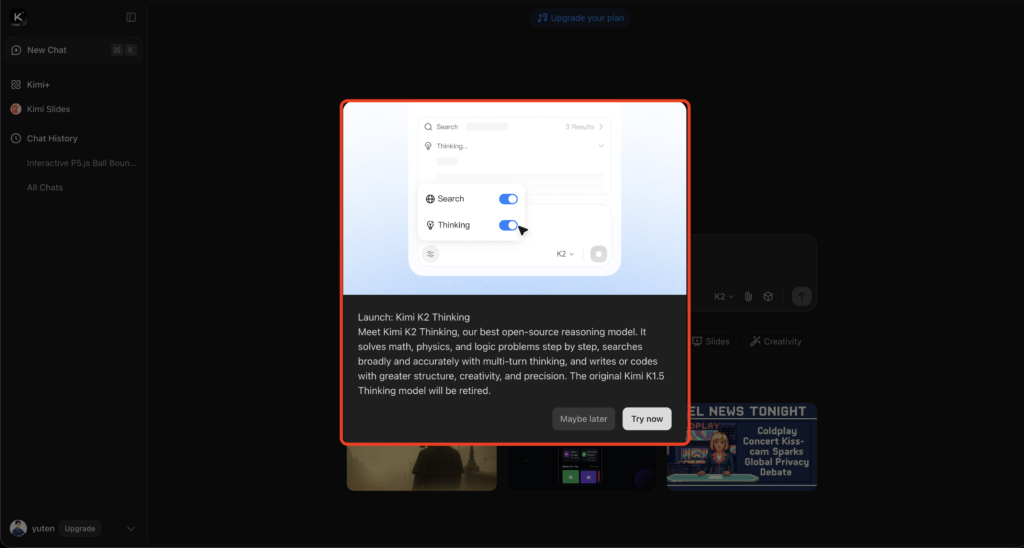
Task: Start a New Chat from the sidebar
Action: pos(47,50)
